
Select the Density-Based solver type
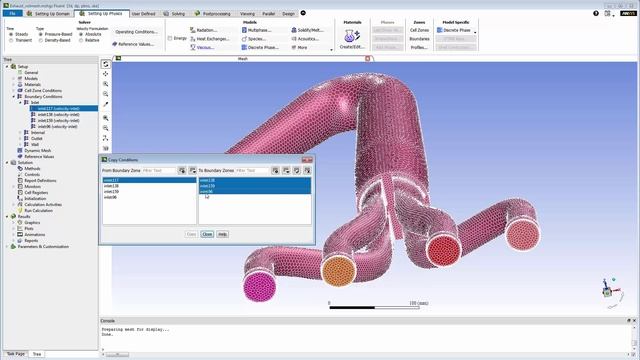pyautogui.click(x=55, y=40)
